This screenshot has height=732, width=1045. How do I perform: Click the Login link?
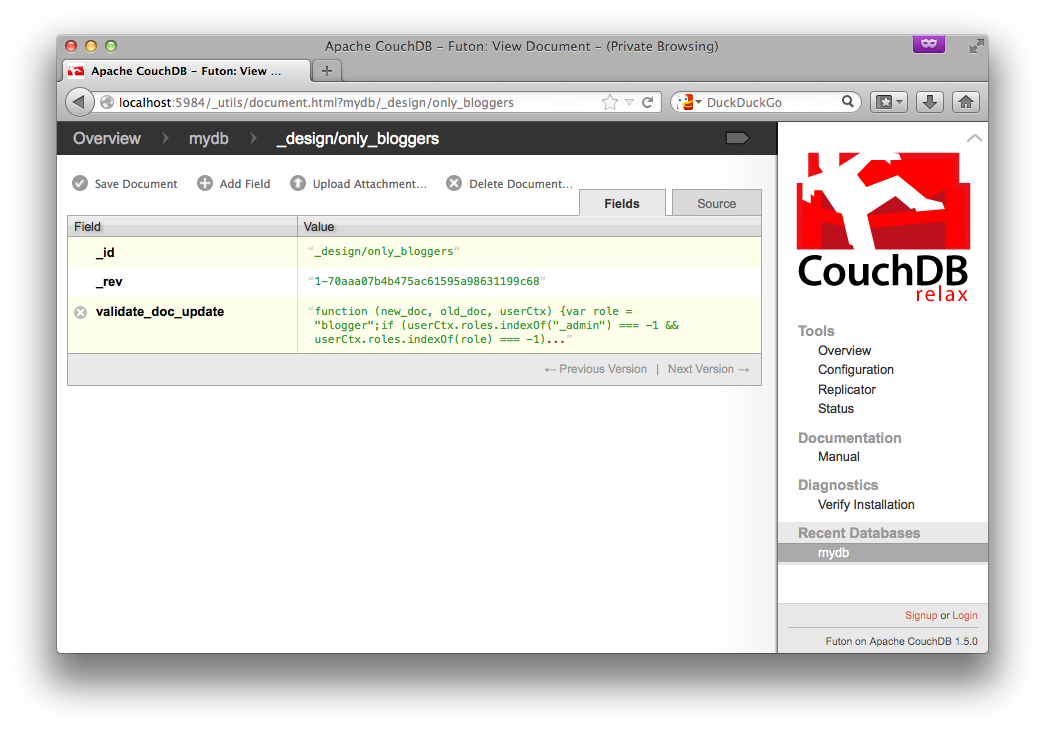point(964,615)
